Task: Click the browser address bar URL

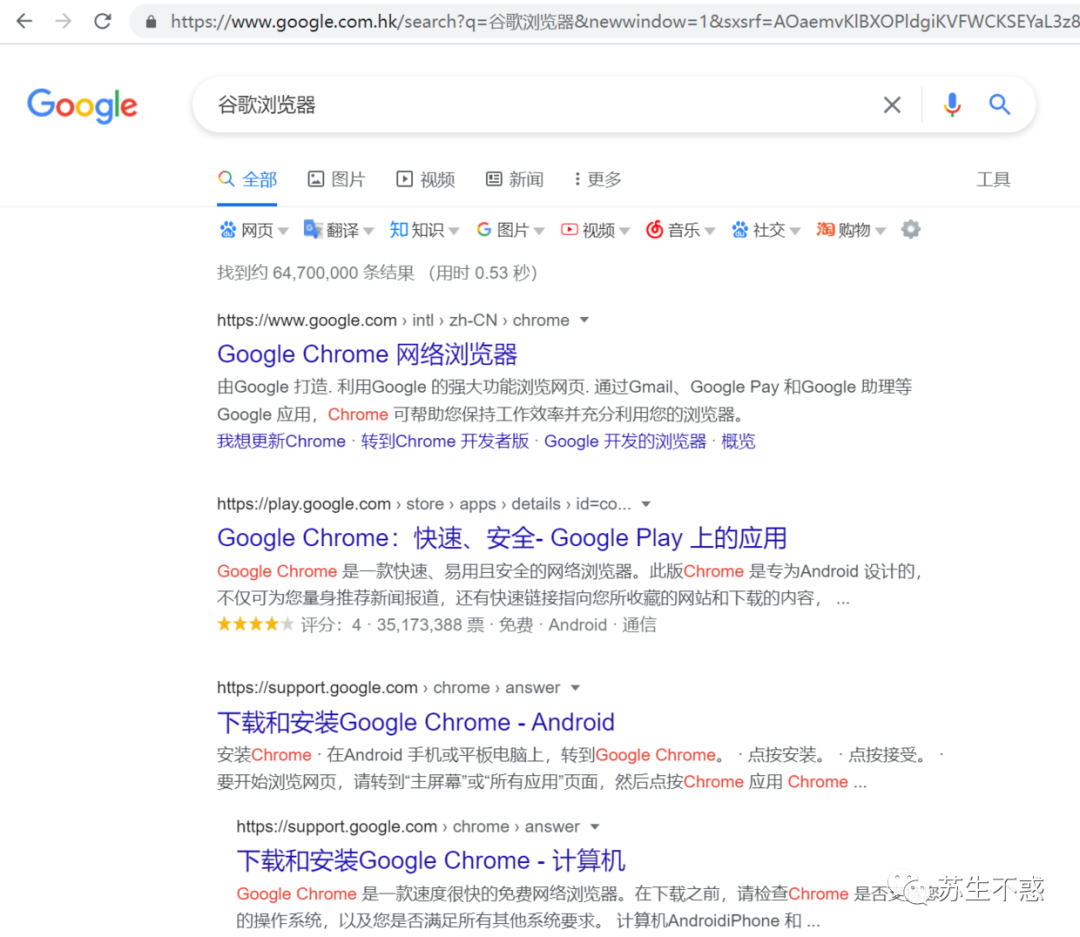Action: pos(624,22)
